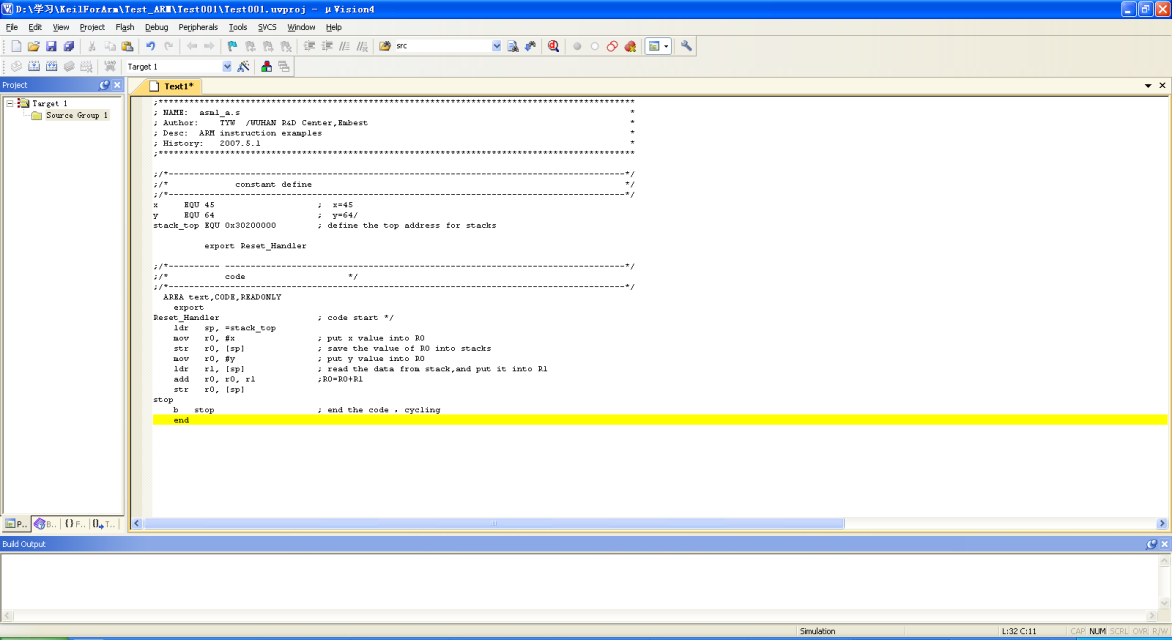Screen dimensions: 1172x640
Task: Save the current file via Save icon
Action: click(51, 46)
